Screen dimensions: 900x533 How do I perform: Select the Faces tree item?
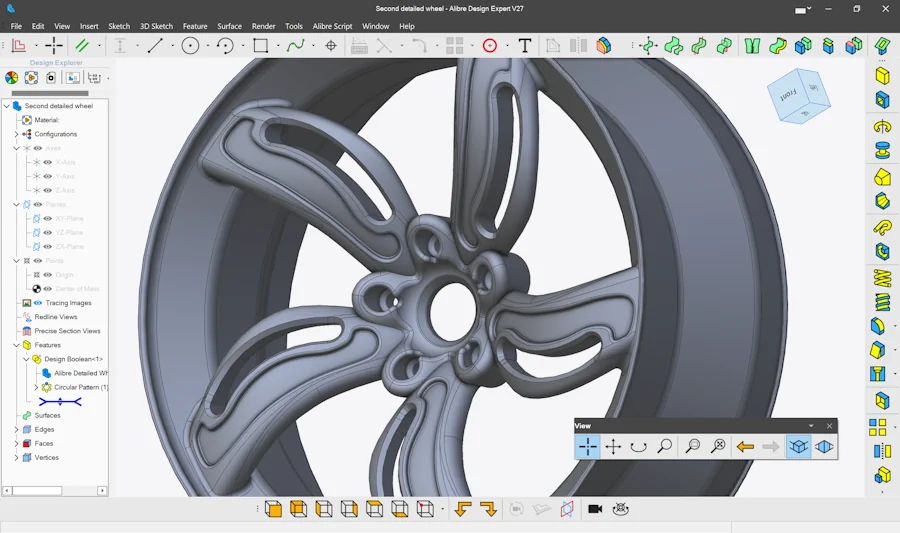44,443
